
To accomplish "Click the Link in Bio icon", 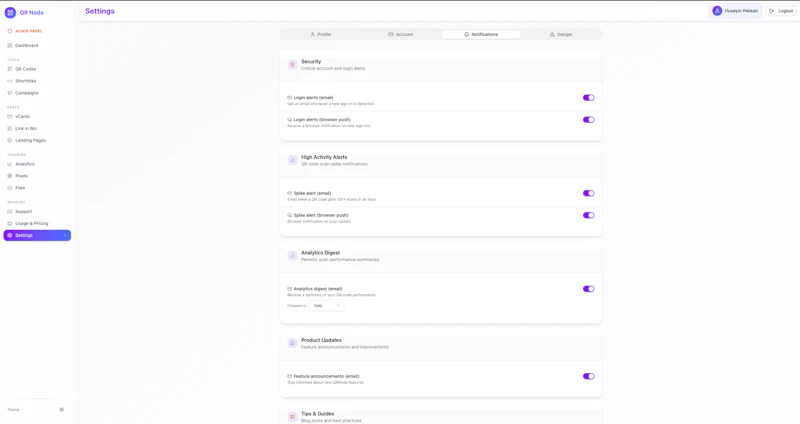I will click(10, 129).
